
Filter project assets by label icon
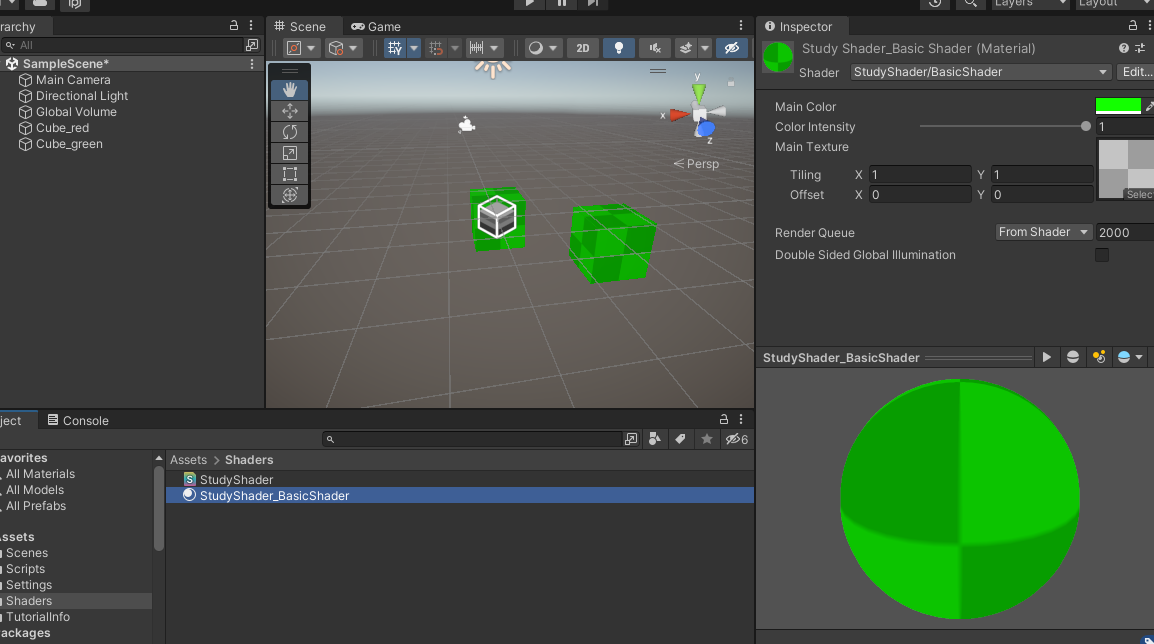[680, 439]
